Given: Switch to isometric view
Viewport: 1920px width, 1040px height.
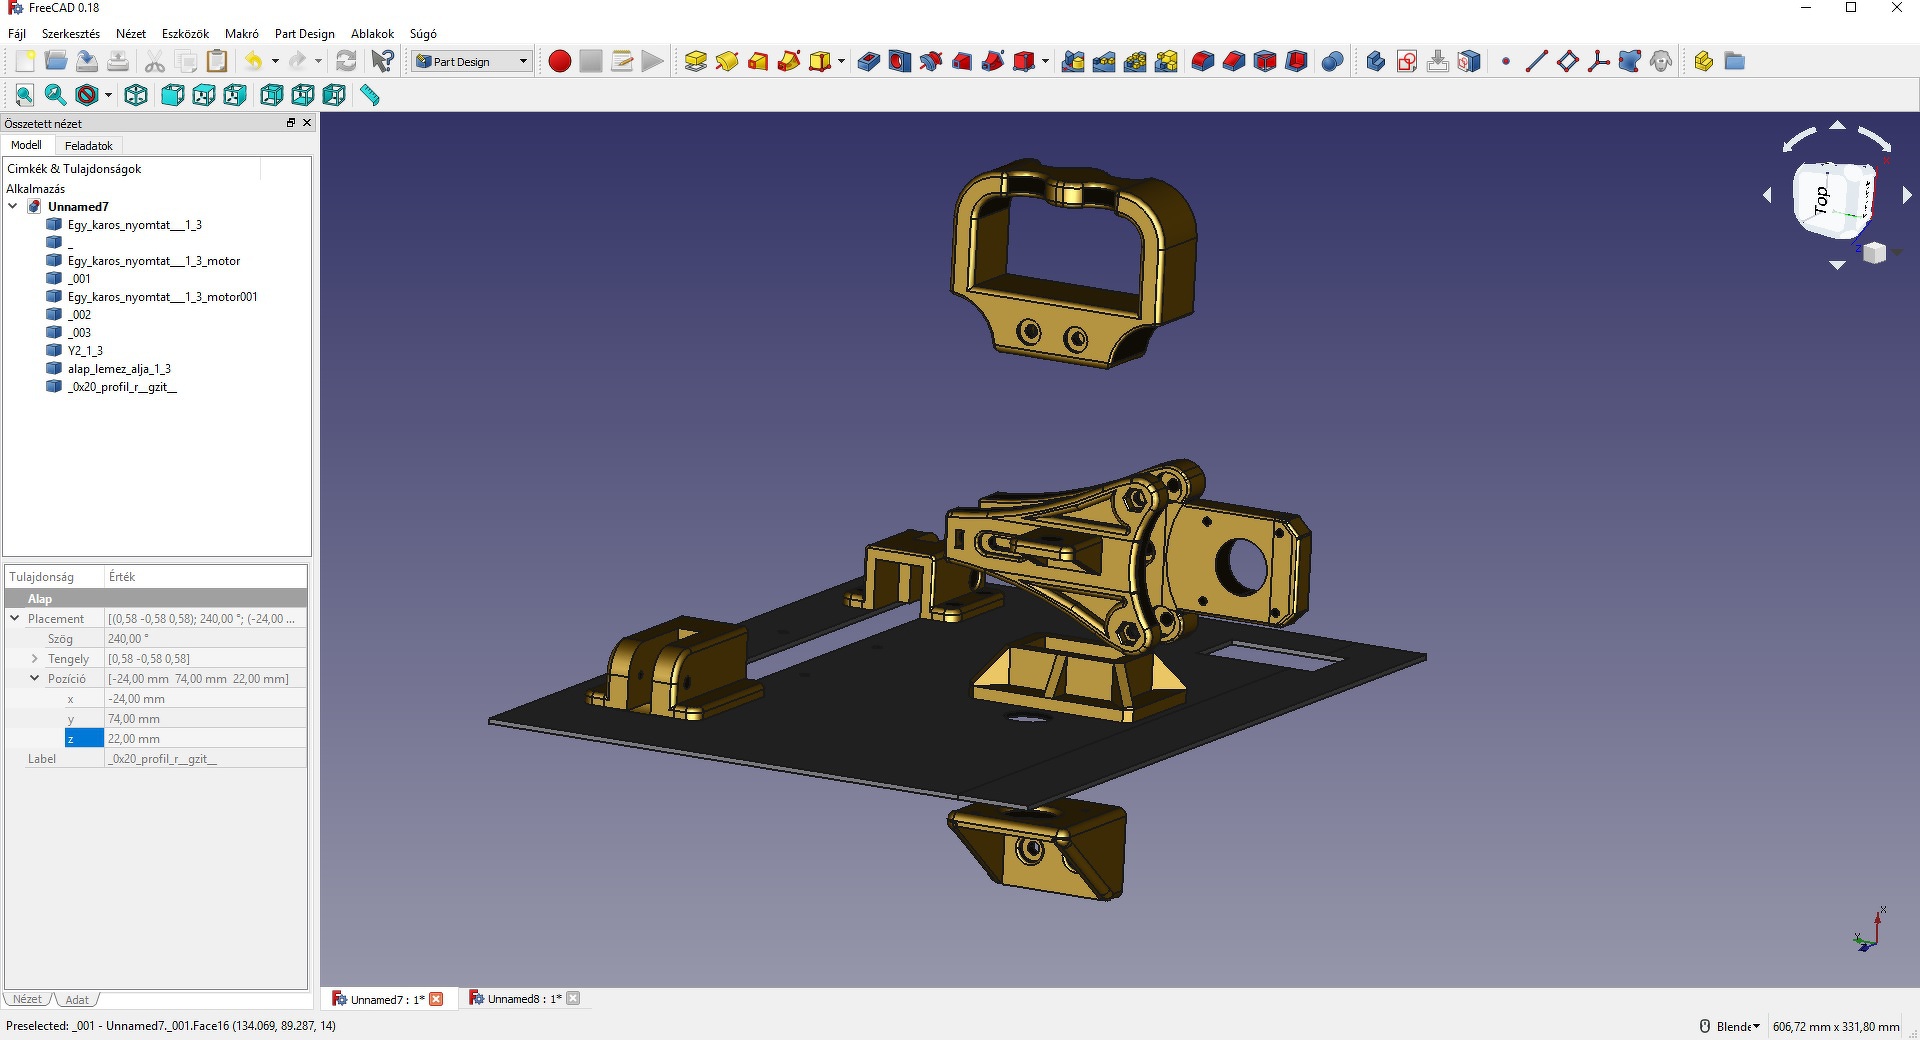Looking at the screenshot, I should (136, 95).
